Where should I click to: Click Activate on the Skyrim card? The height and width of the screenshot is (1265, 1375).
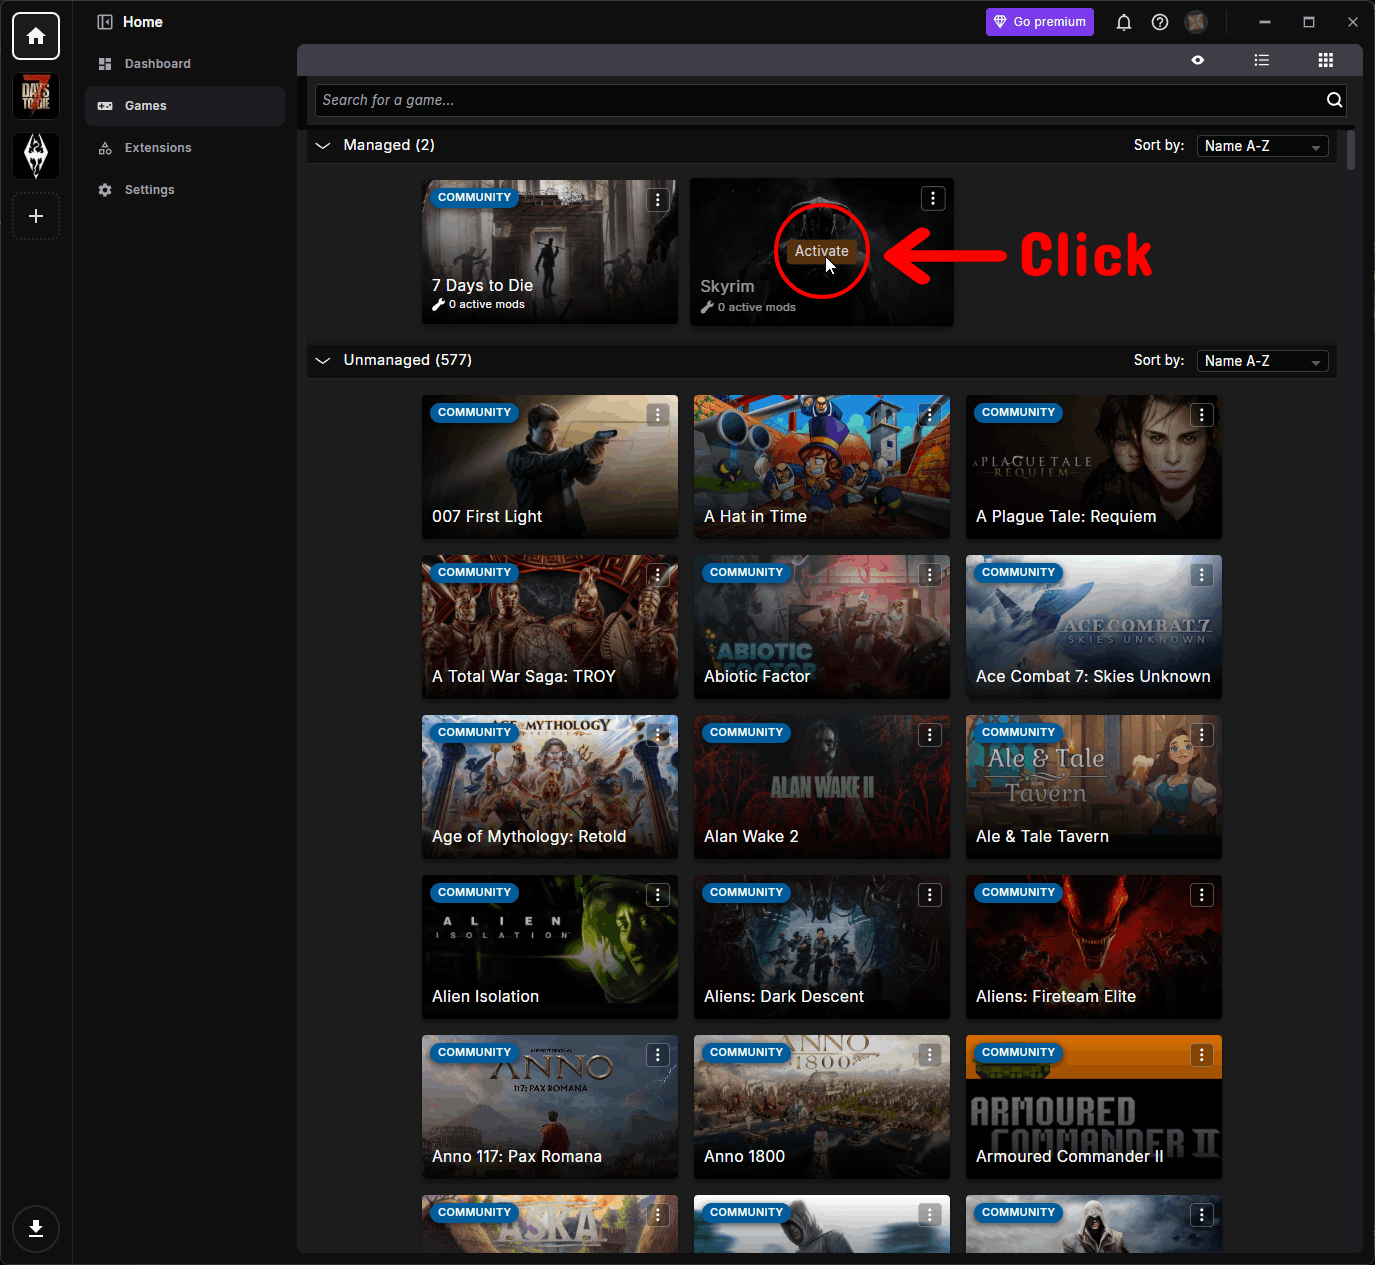[821, 251]
